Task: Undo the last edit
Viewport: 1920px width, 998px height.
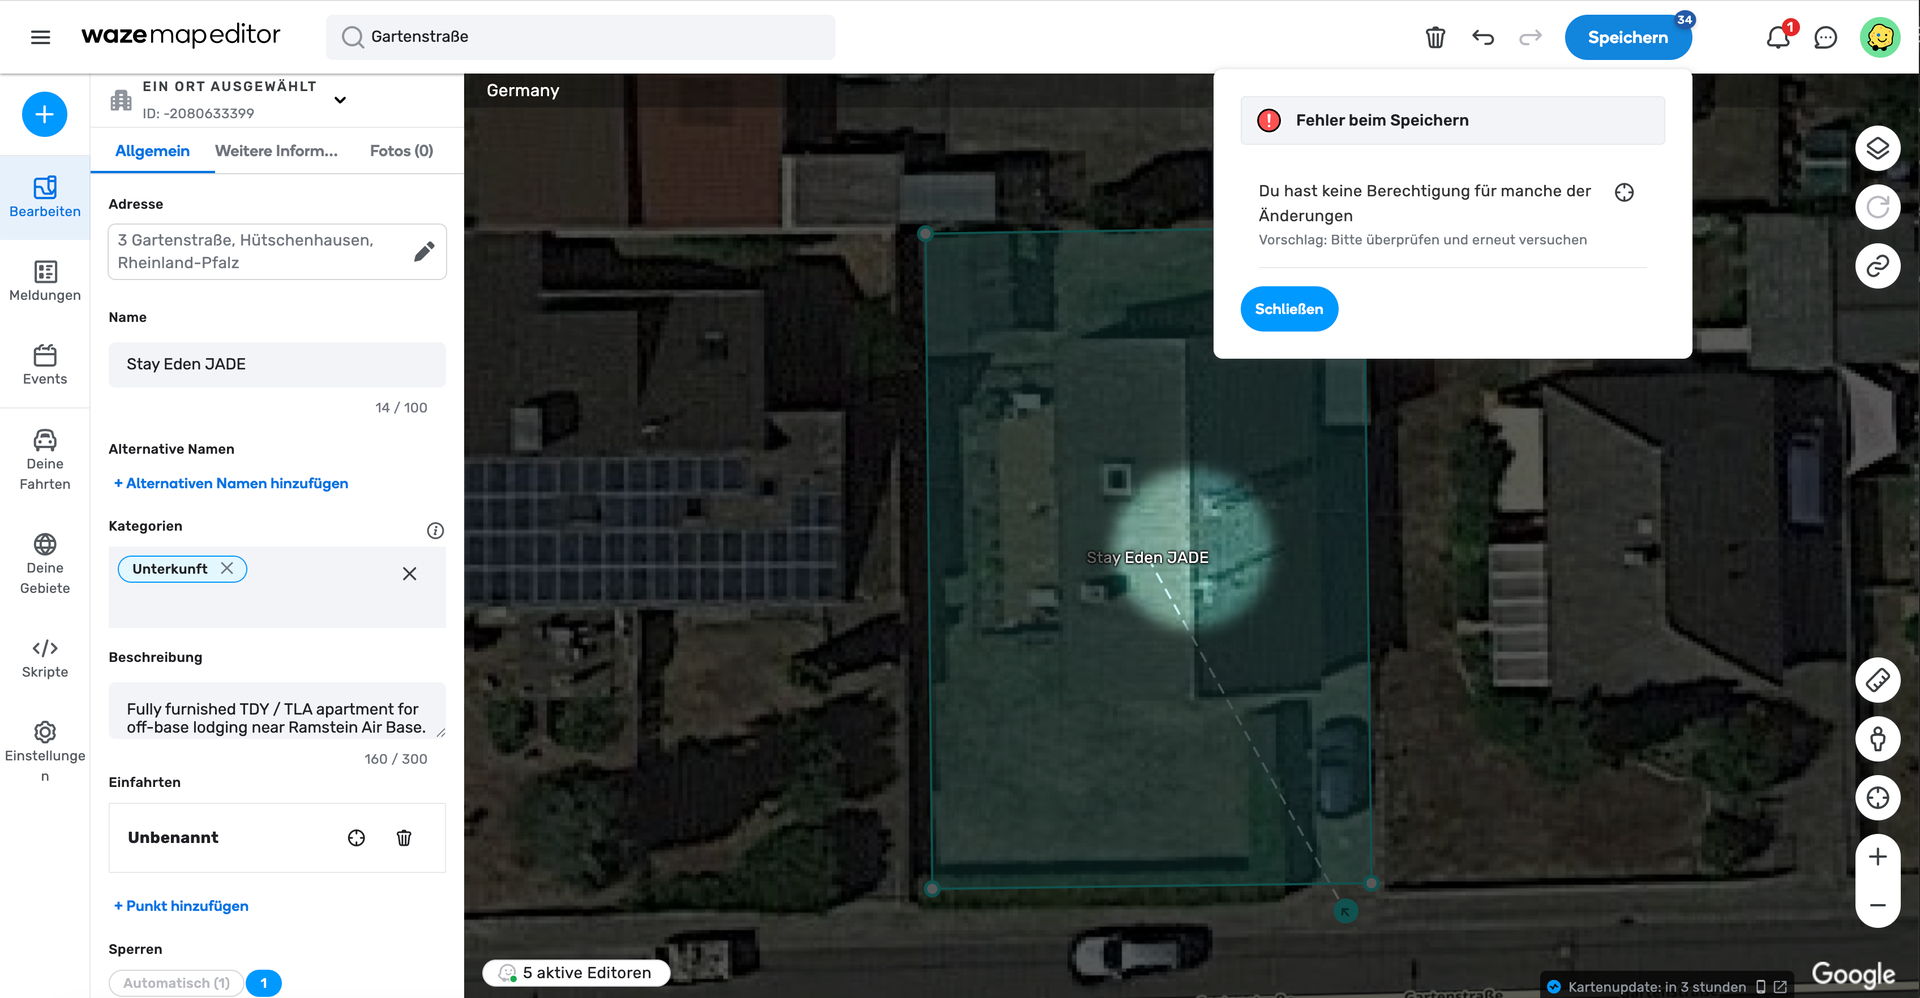Action: pos(1483,38)
